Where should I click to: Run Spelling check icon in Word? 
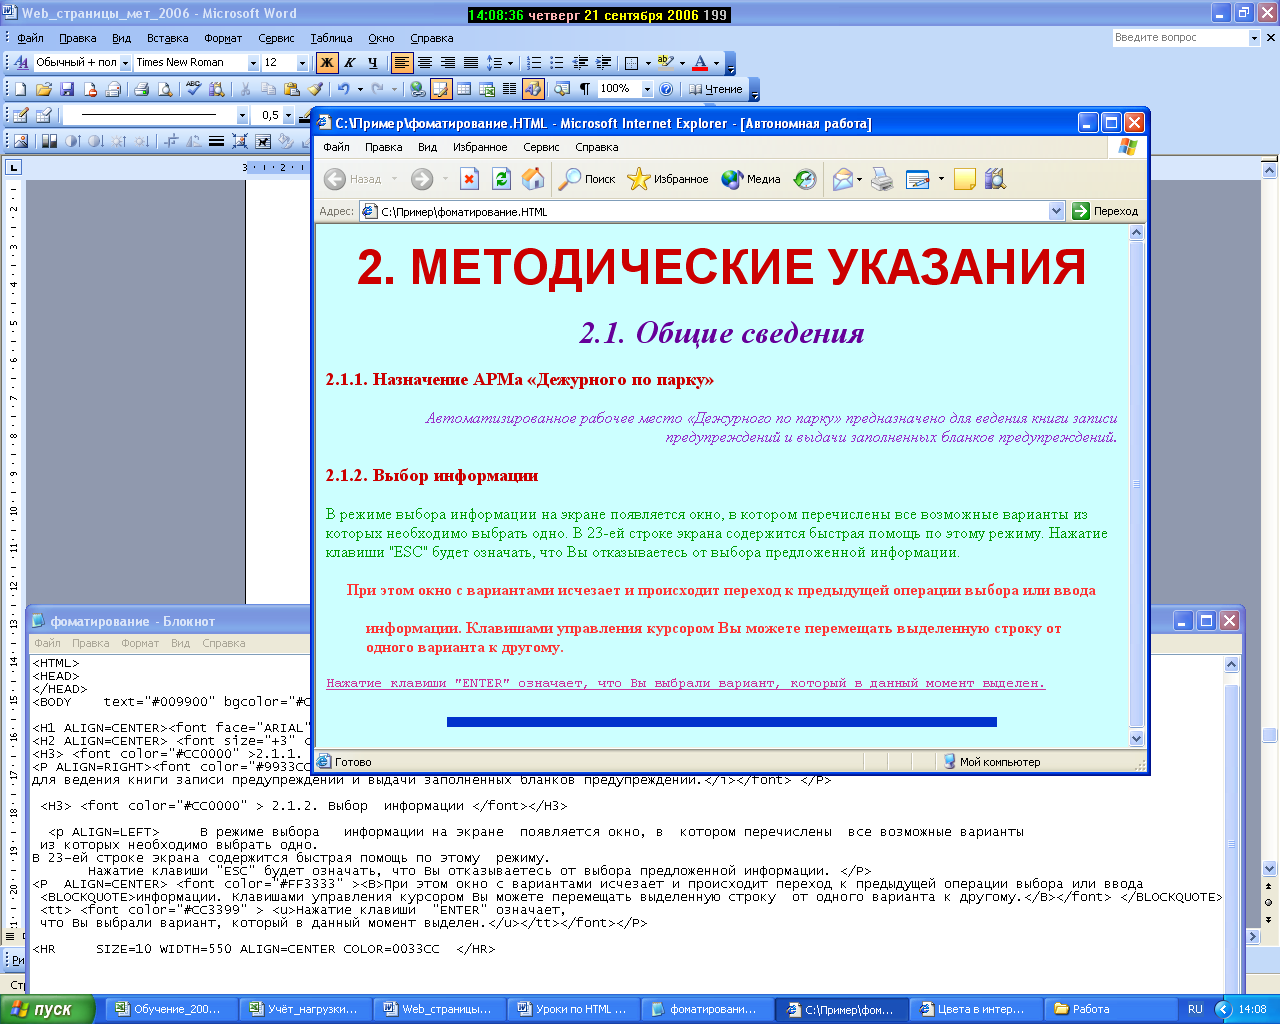193,89
